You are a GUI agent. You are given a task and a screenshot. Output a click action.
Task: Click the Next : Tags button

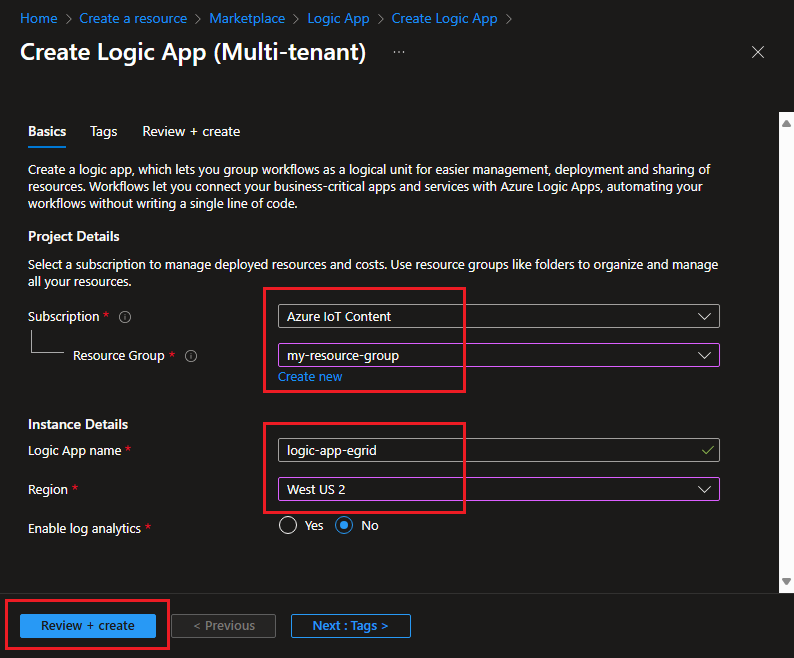point(350,626)
